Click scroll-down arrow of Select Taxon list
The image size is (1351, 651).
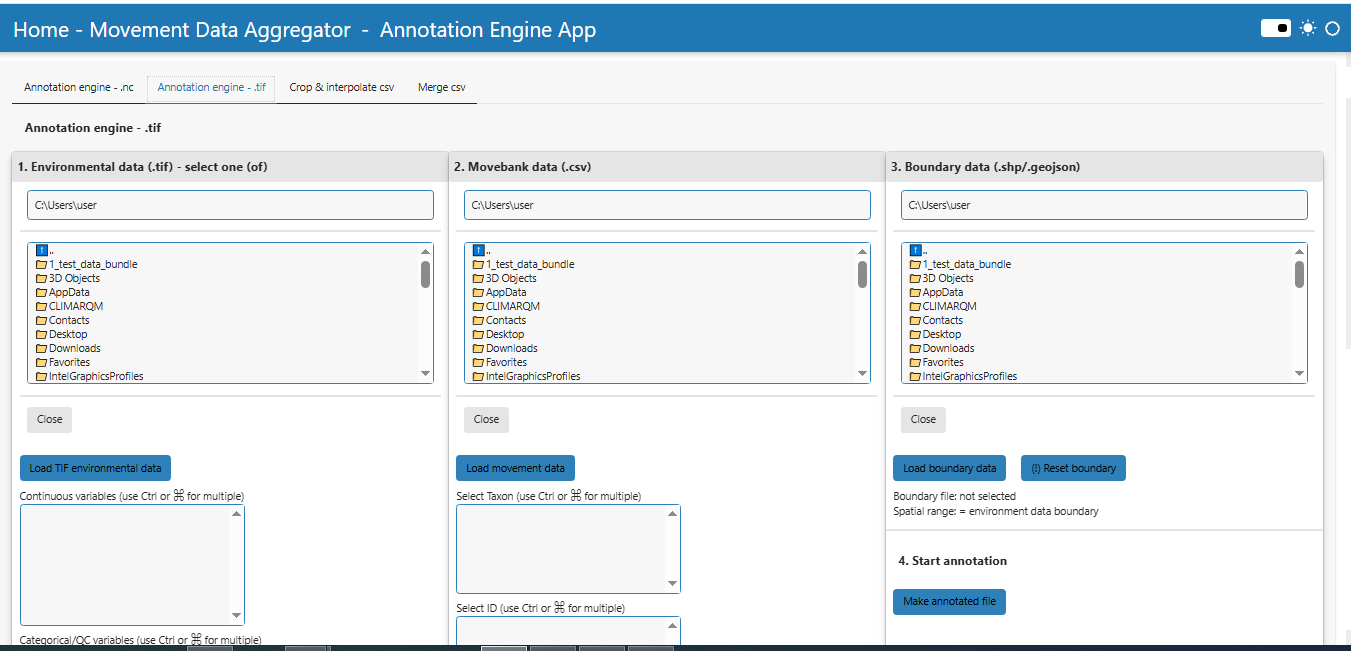pyautogui.click(x=673, y=584)
